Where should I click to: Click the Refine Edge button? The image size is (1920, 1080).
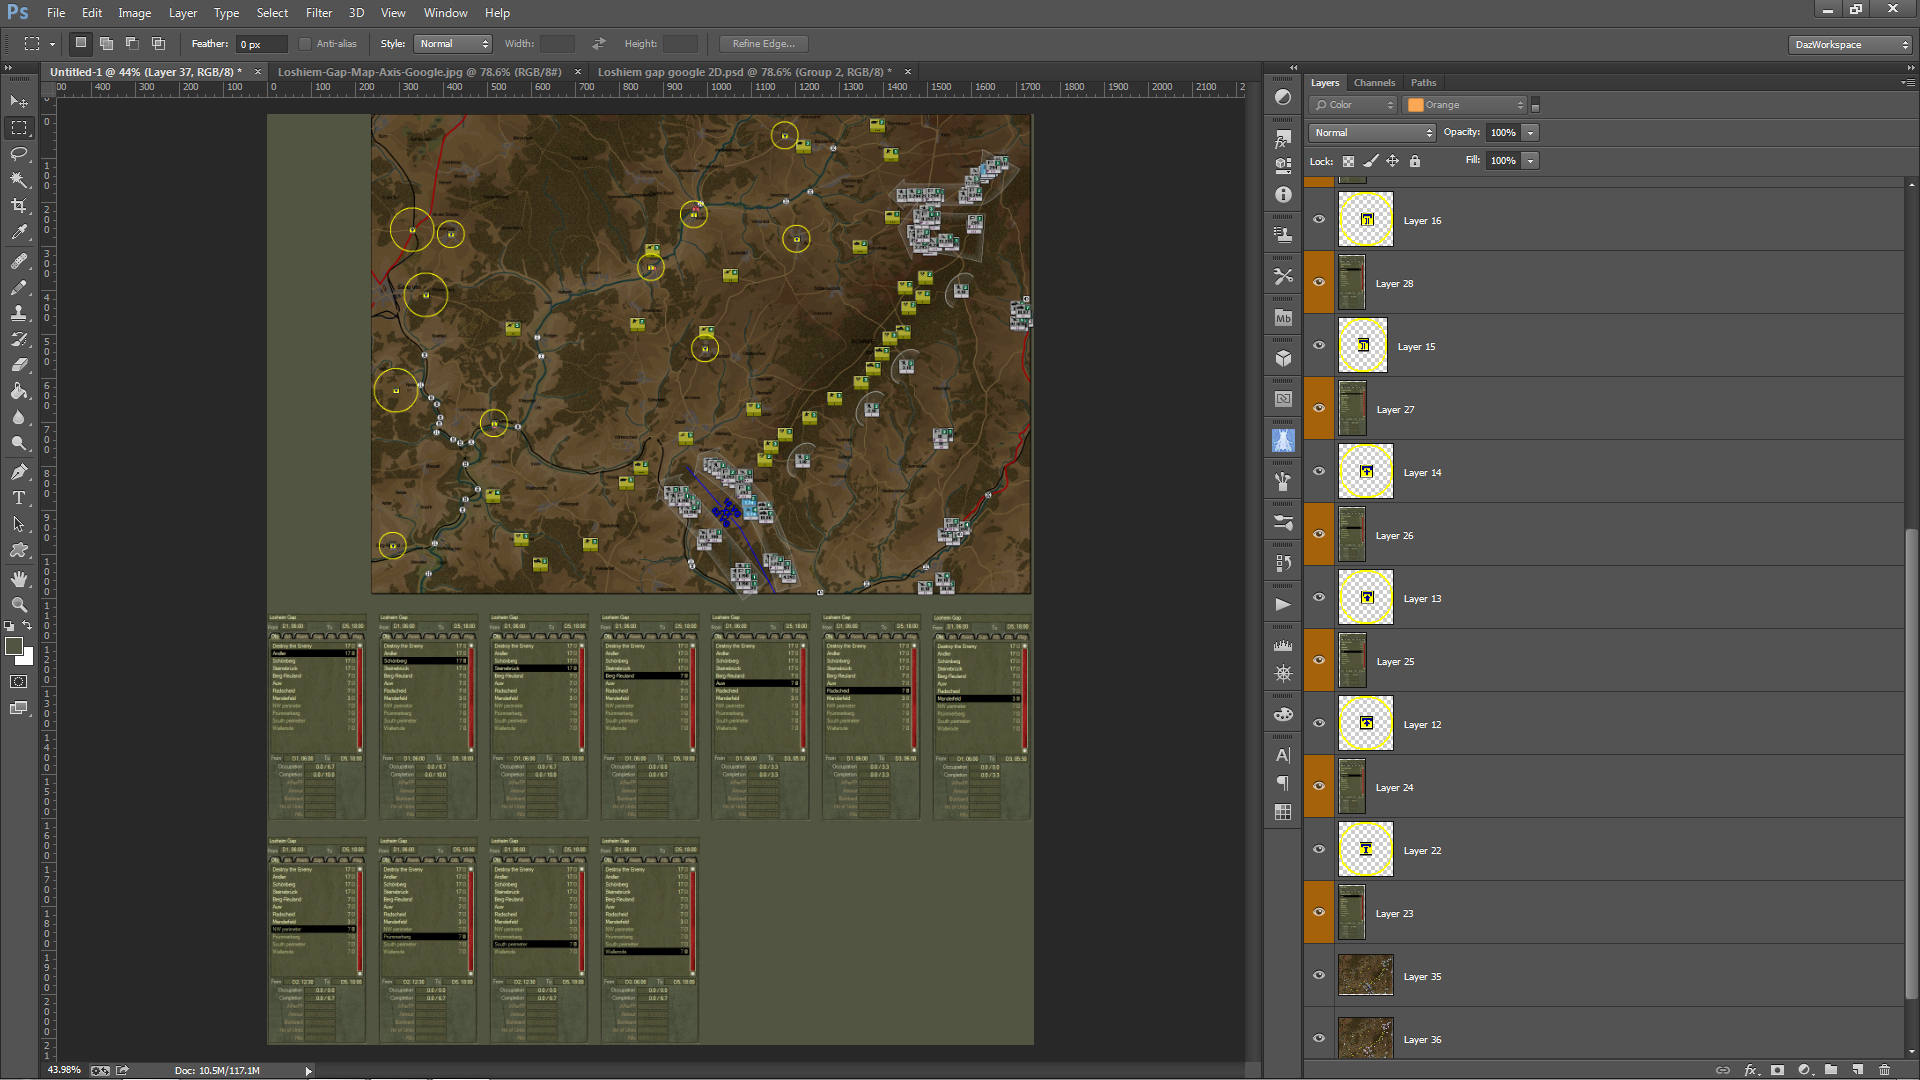pos(763,44)
